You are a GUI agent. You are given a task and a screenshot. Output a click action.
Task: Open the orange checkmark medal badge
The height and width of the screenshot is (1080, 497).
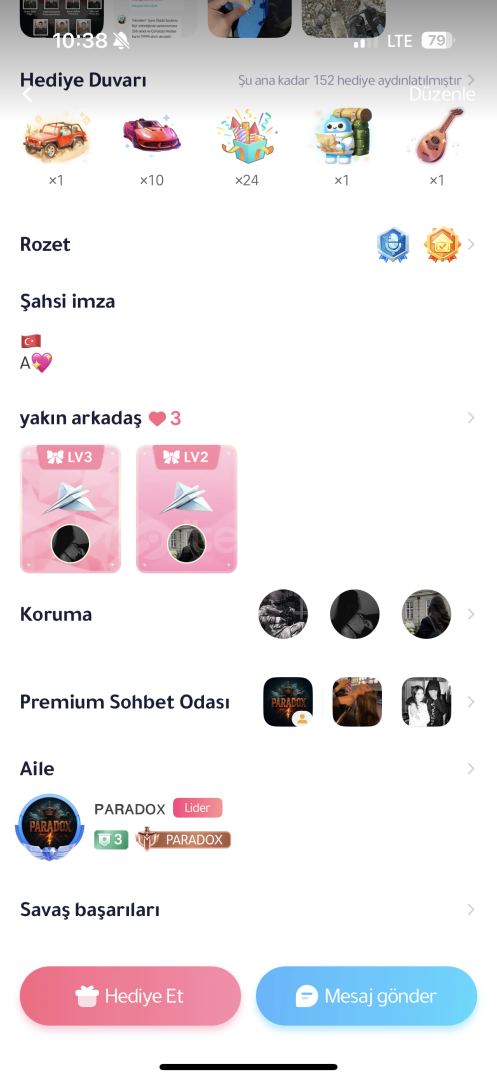(x=441, y=245)
